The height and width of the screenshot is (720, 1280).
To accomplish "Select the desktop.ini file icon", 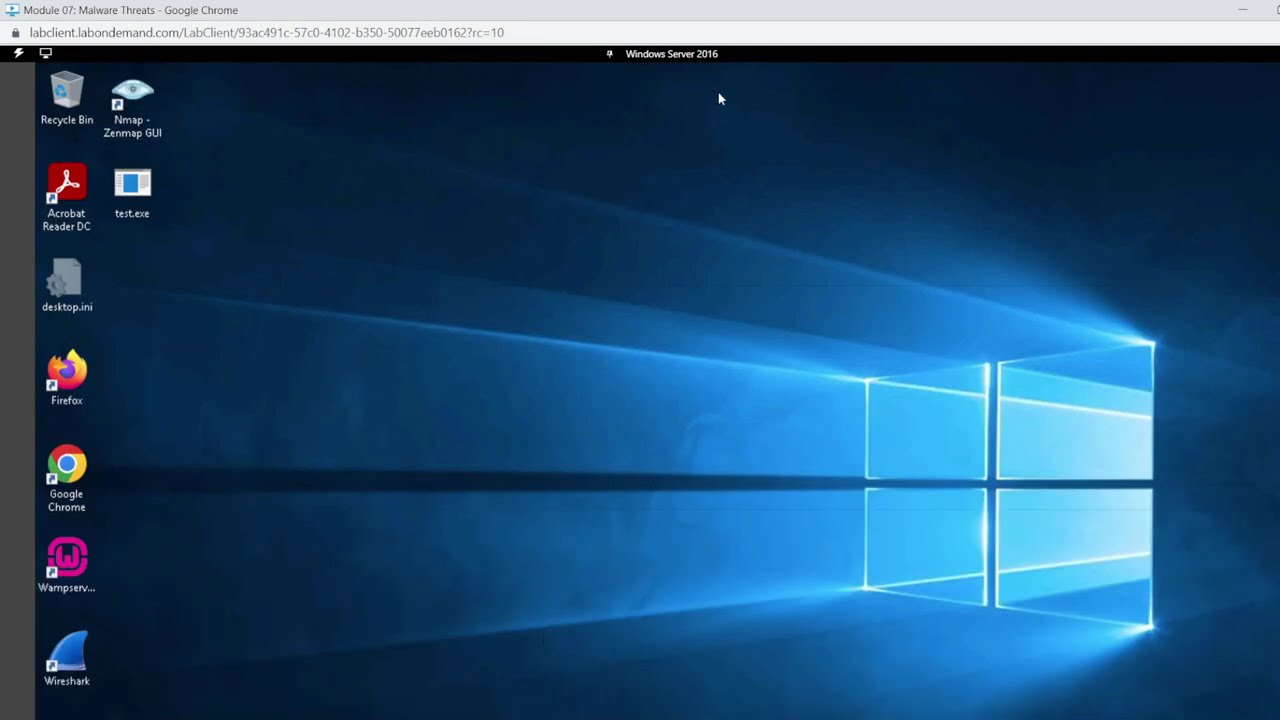I will coord(67,285).
